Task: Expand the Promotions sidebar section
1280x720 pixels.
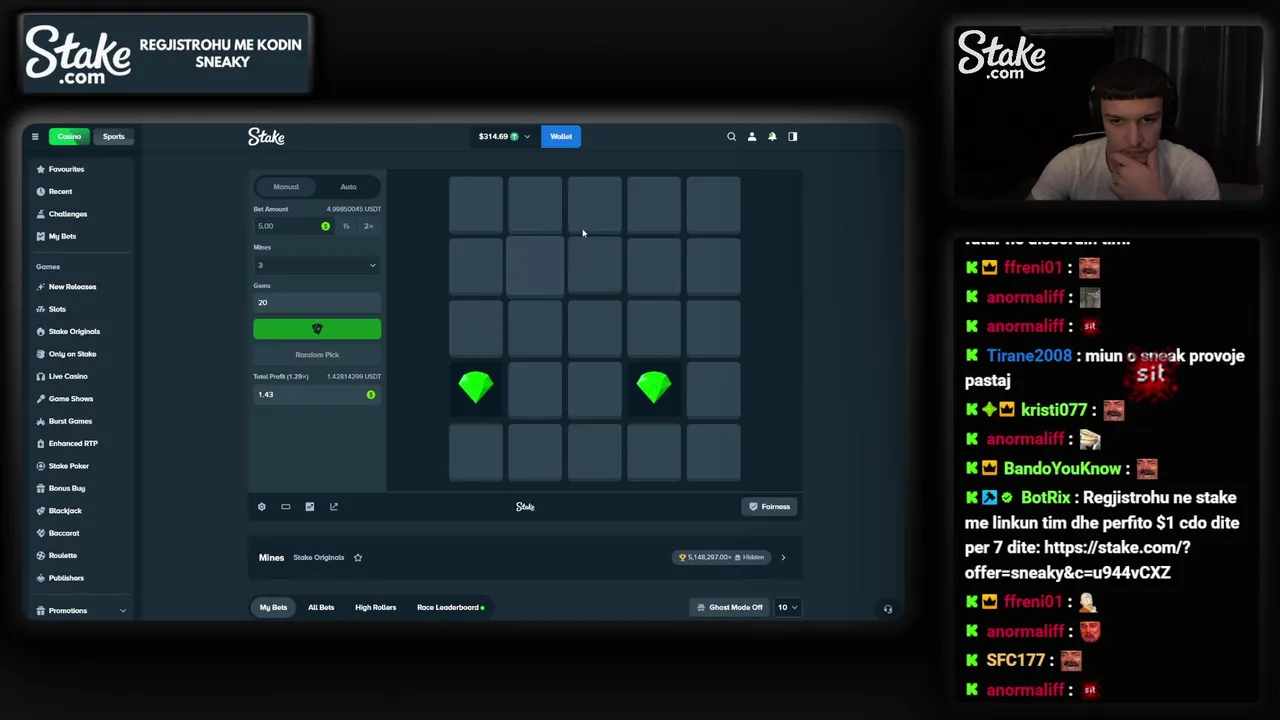Action: click(x=80, y=610)
